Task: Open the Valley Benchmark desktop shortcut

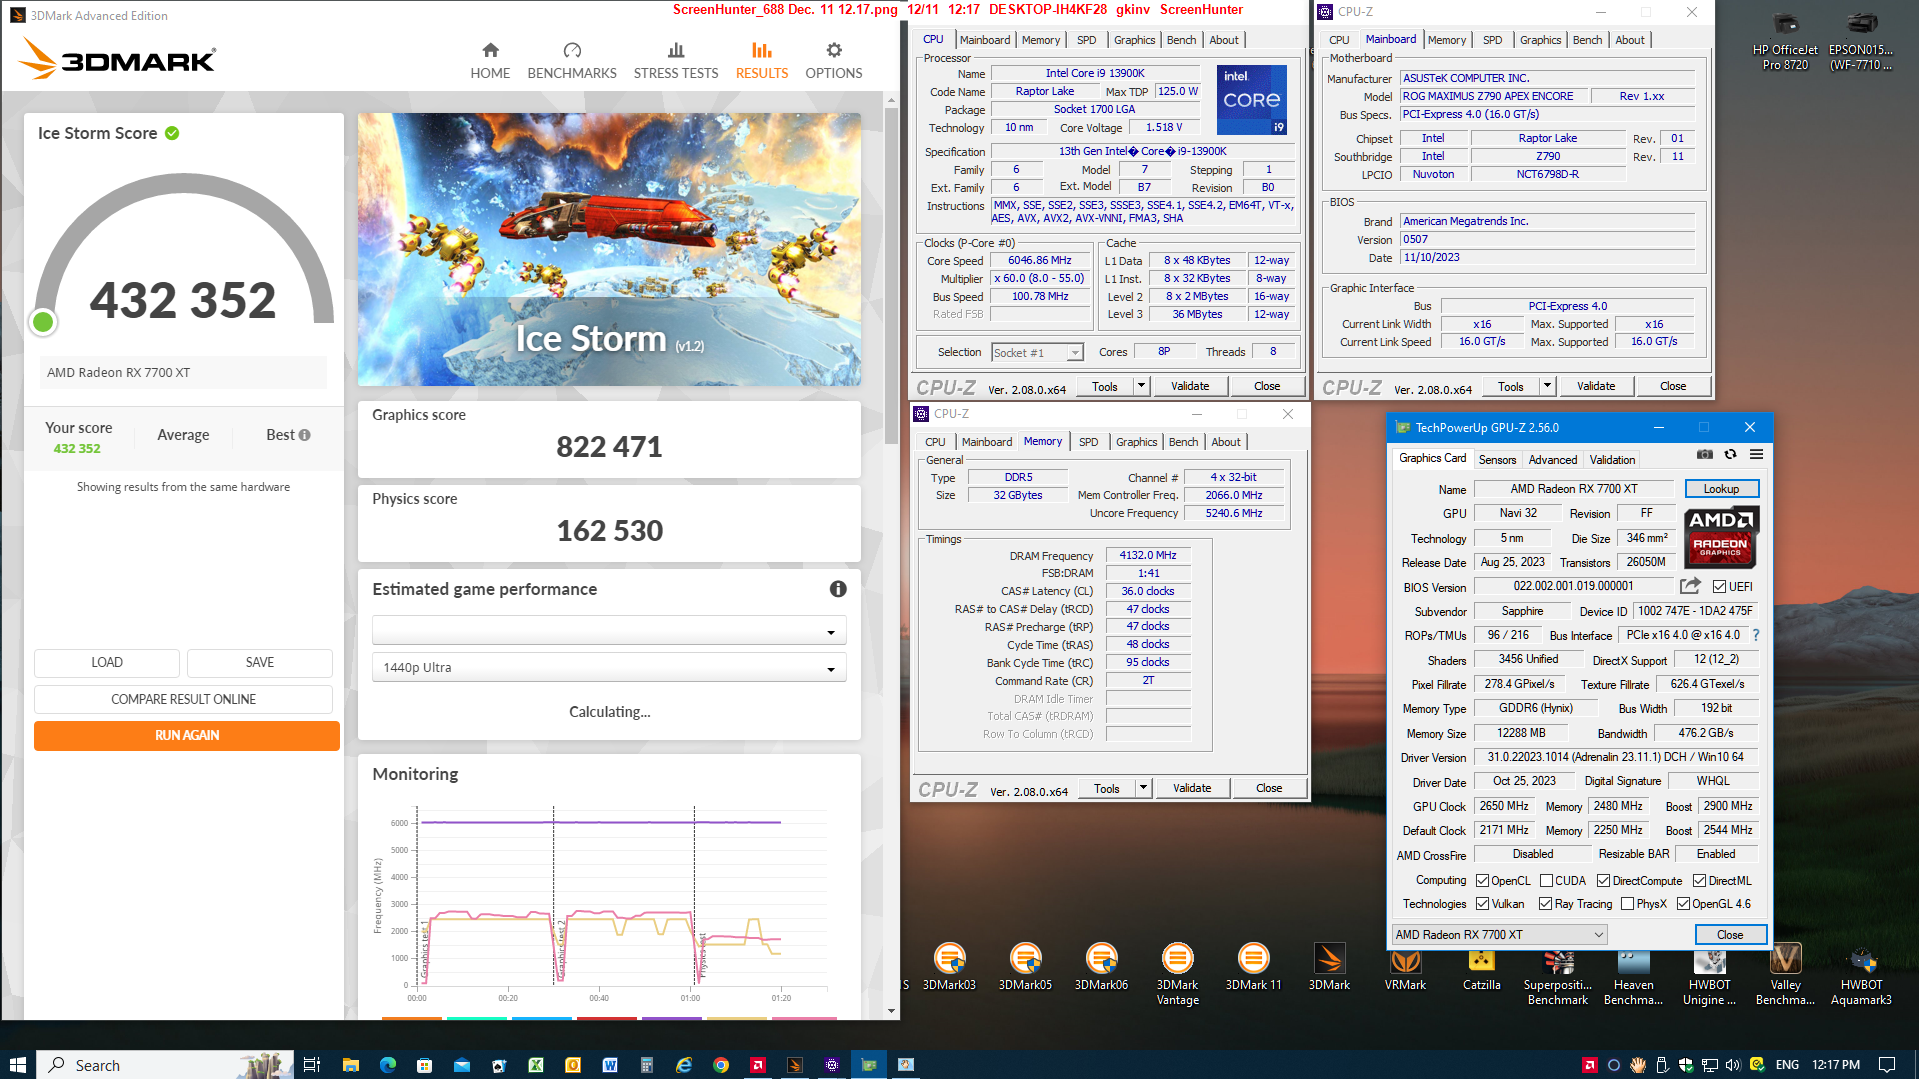Action: point(1785,974)
